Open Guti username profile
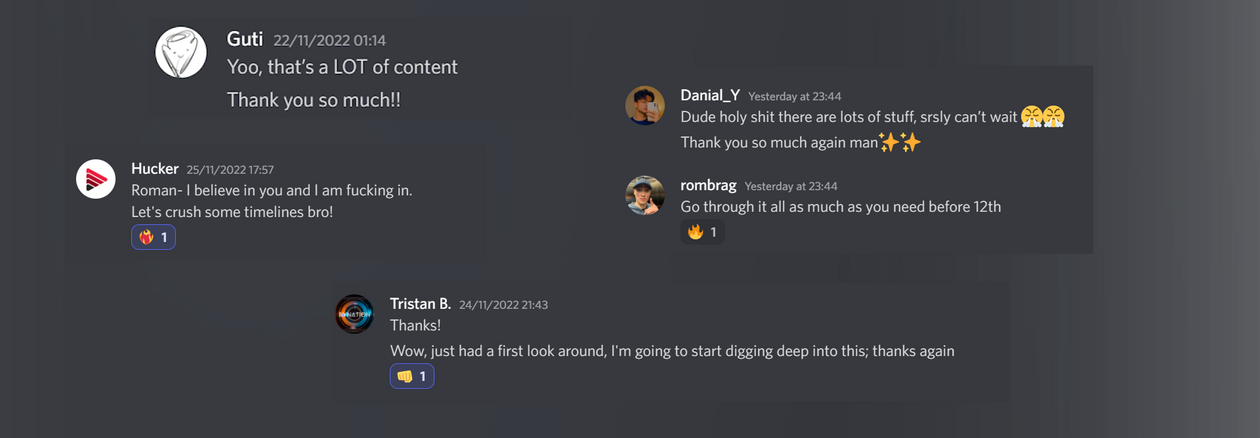1260x438 pixels. 245,39
